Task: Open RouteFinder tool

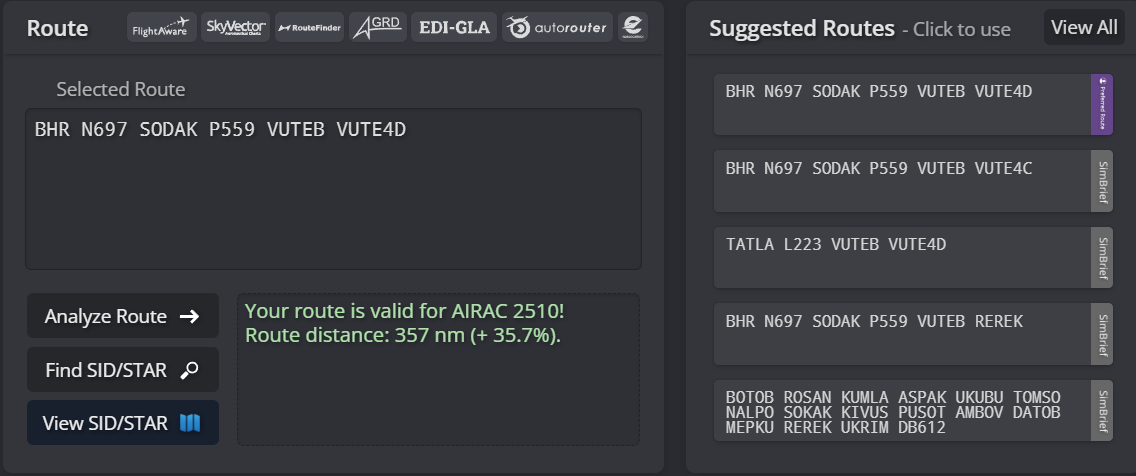Action: click(x=308, y=27)
